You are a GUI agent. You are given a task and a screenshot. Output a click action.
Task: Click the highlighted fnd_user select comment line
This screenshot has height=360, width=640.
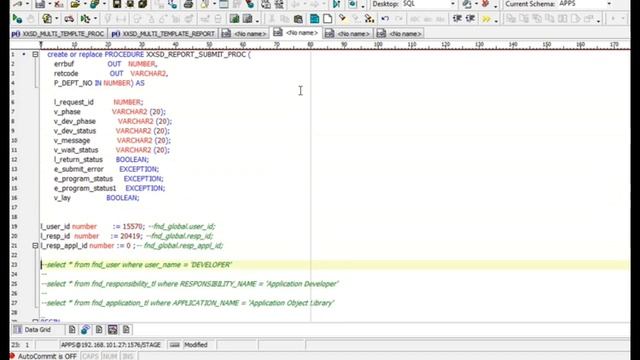tap(136, 264)
